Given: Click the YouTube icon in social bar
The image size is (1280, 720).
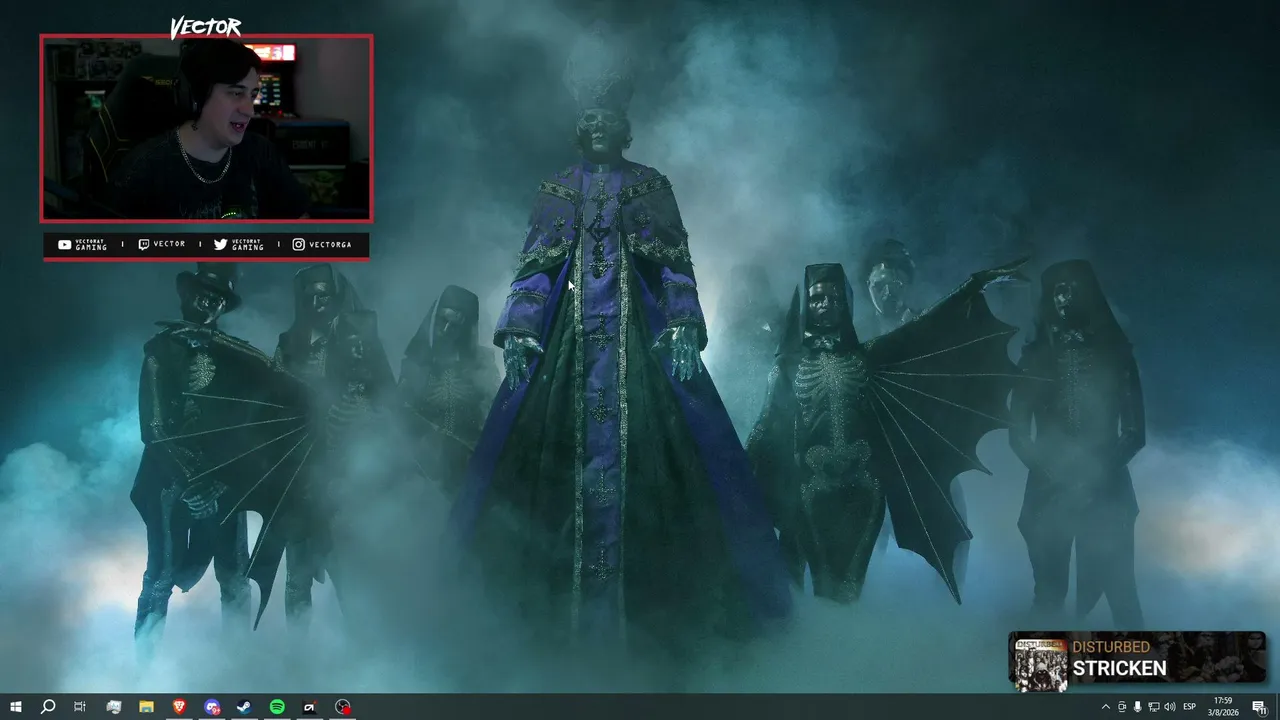Looking at the screenshot, I should pyautogui.click(x=64, y=244).
